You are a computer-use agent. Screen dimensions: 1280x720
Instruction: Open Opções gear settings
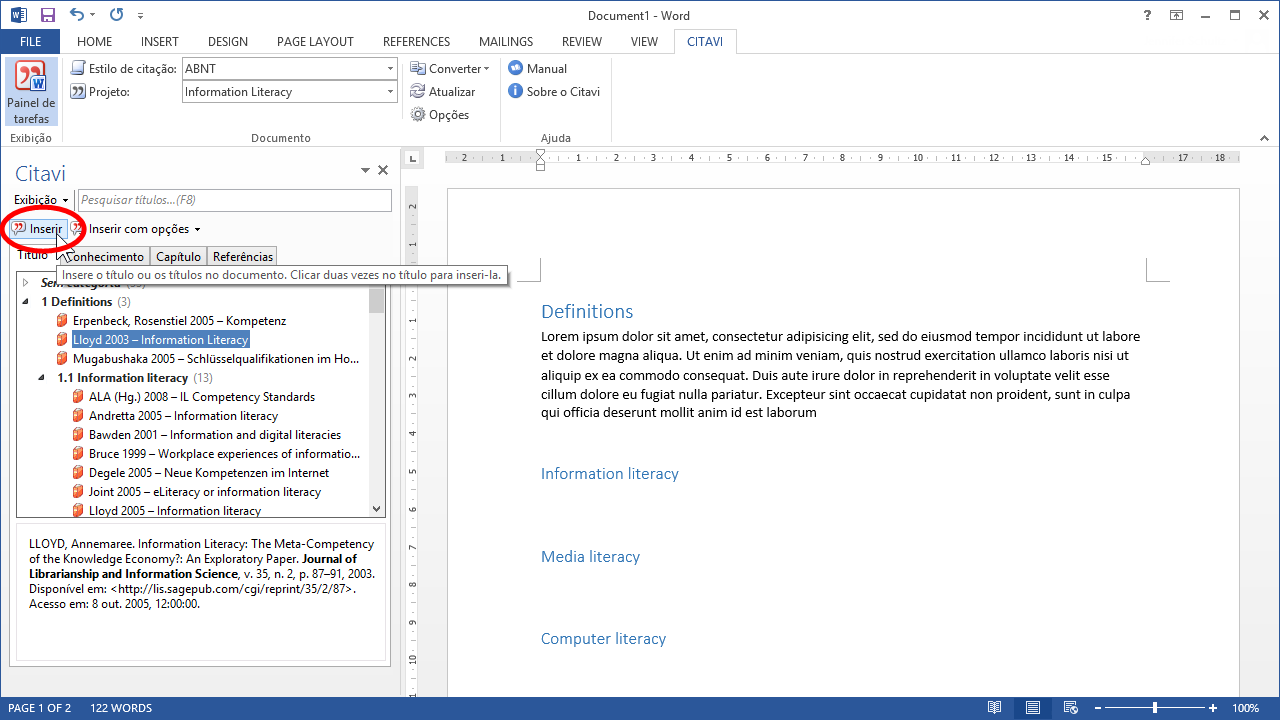[x=440, y=115]
